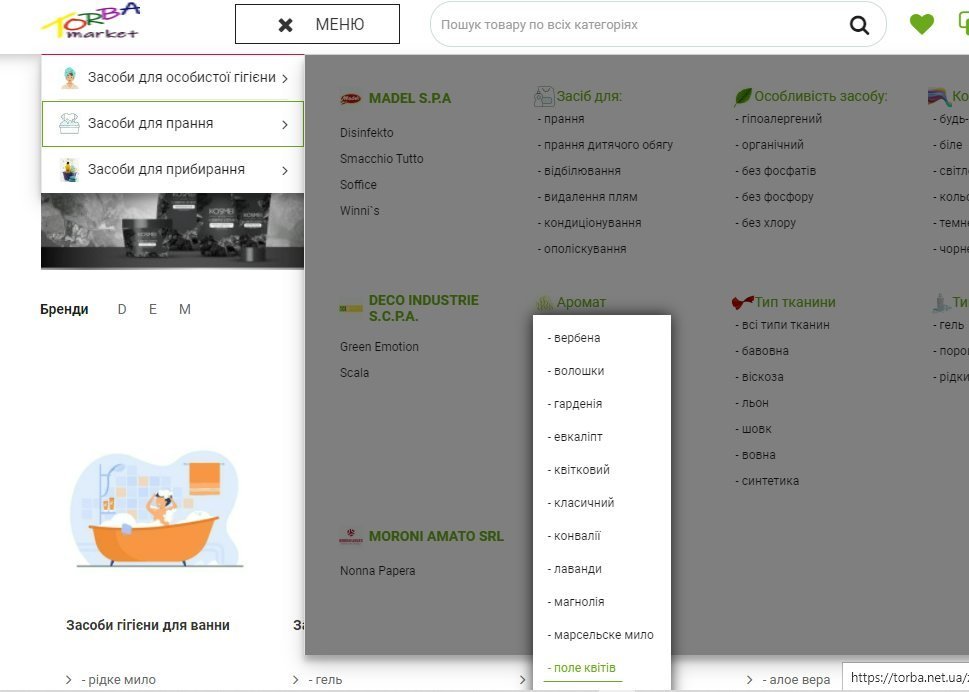
Task: Filter brands by letter D
Action: 122,309
